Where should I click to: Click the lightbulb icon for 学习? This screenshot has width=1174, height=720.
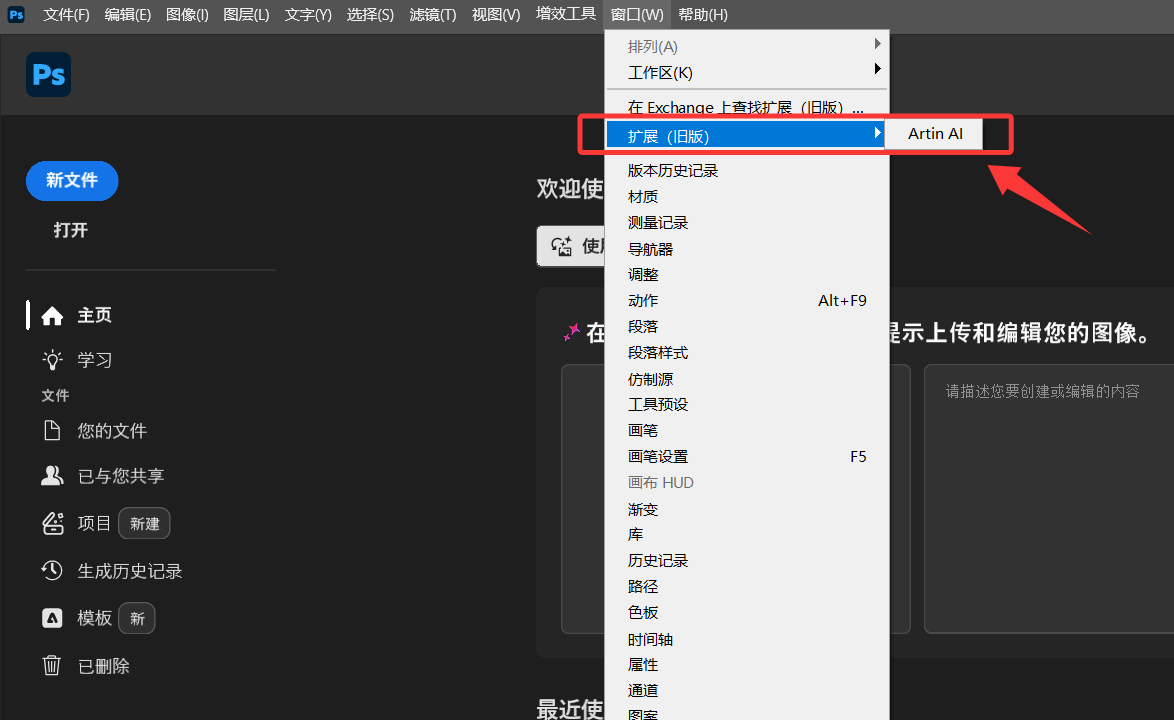pyautogui.click(x=52, y=360)
